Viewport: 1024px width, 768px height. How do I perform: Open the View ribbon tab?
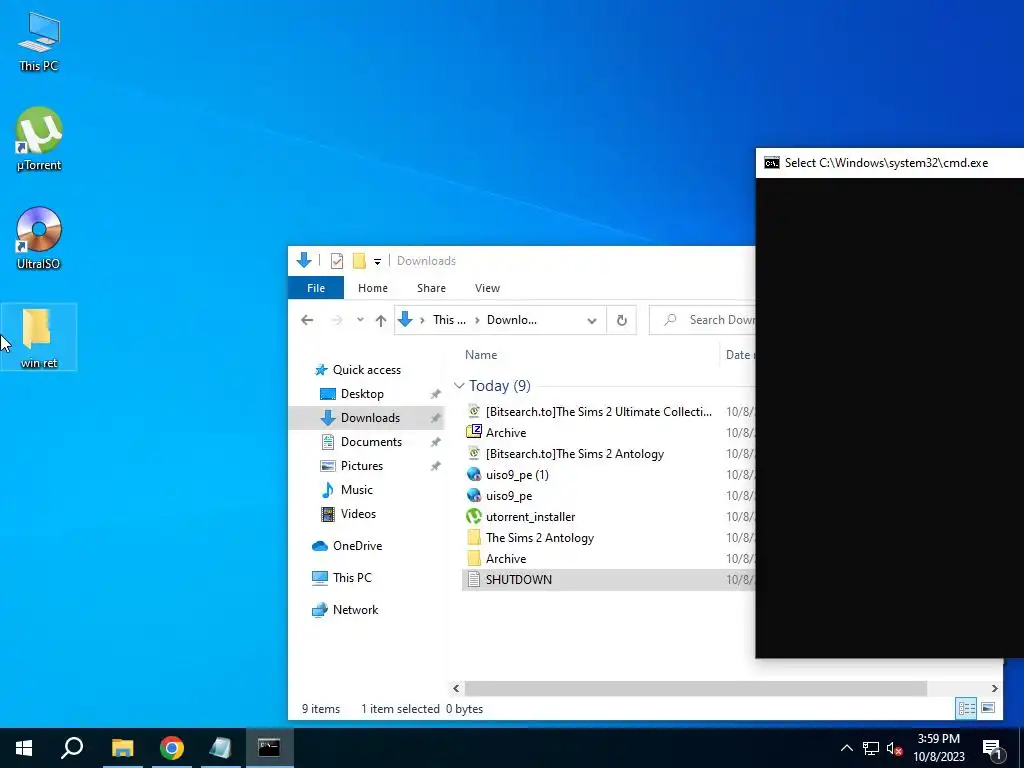tap(487, 288)
